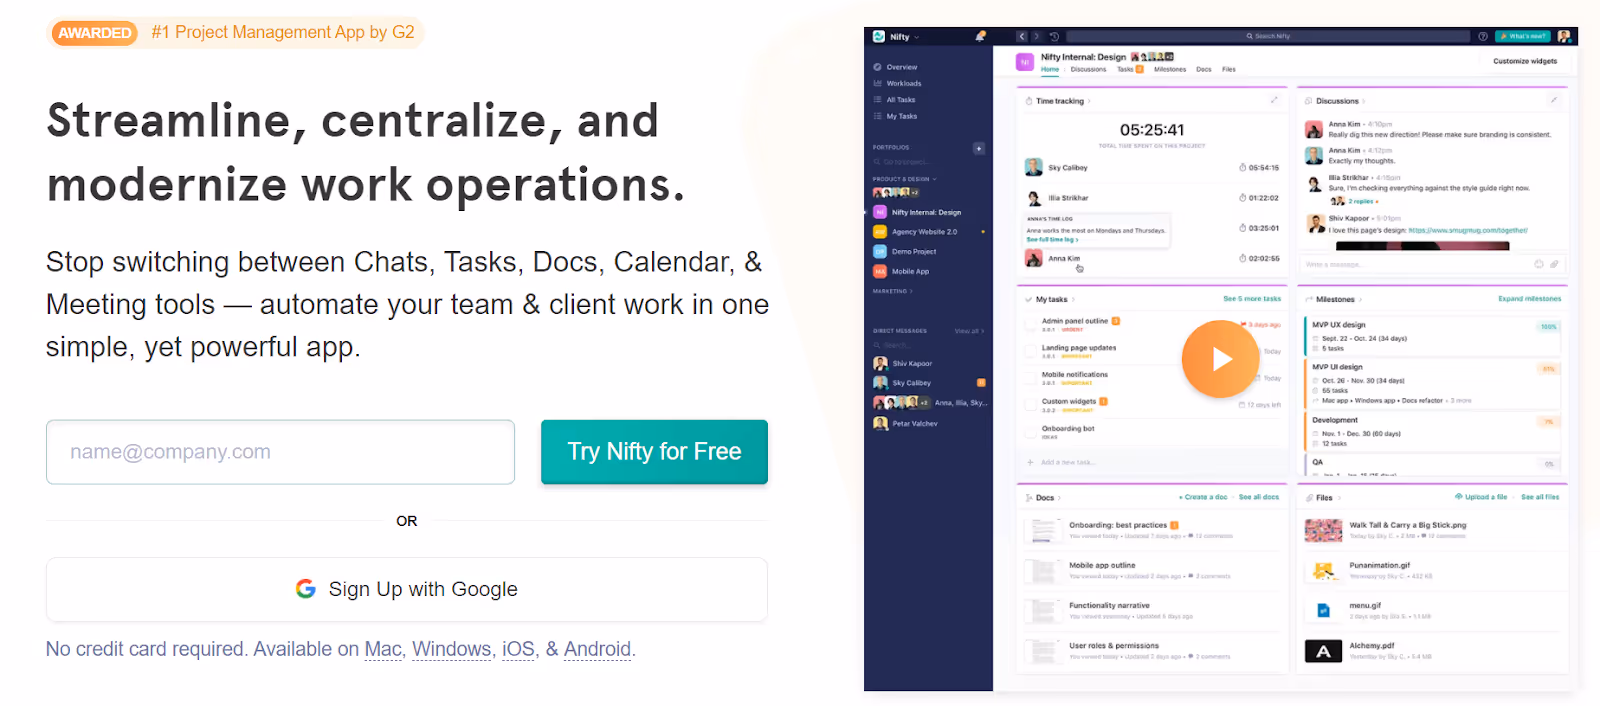The width and height of the screenshot is (1600, 706).
Task: Open Milestones header chevron
Action: click(1360, 299)
